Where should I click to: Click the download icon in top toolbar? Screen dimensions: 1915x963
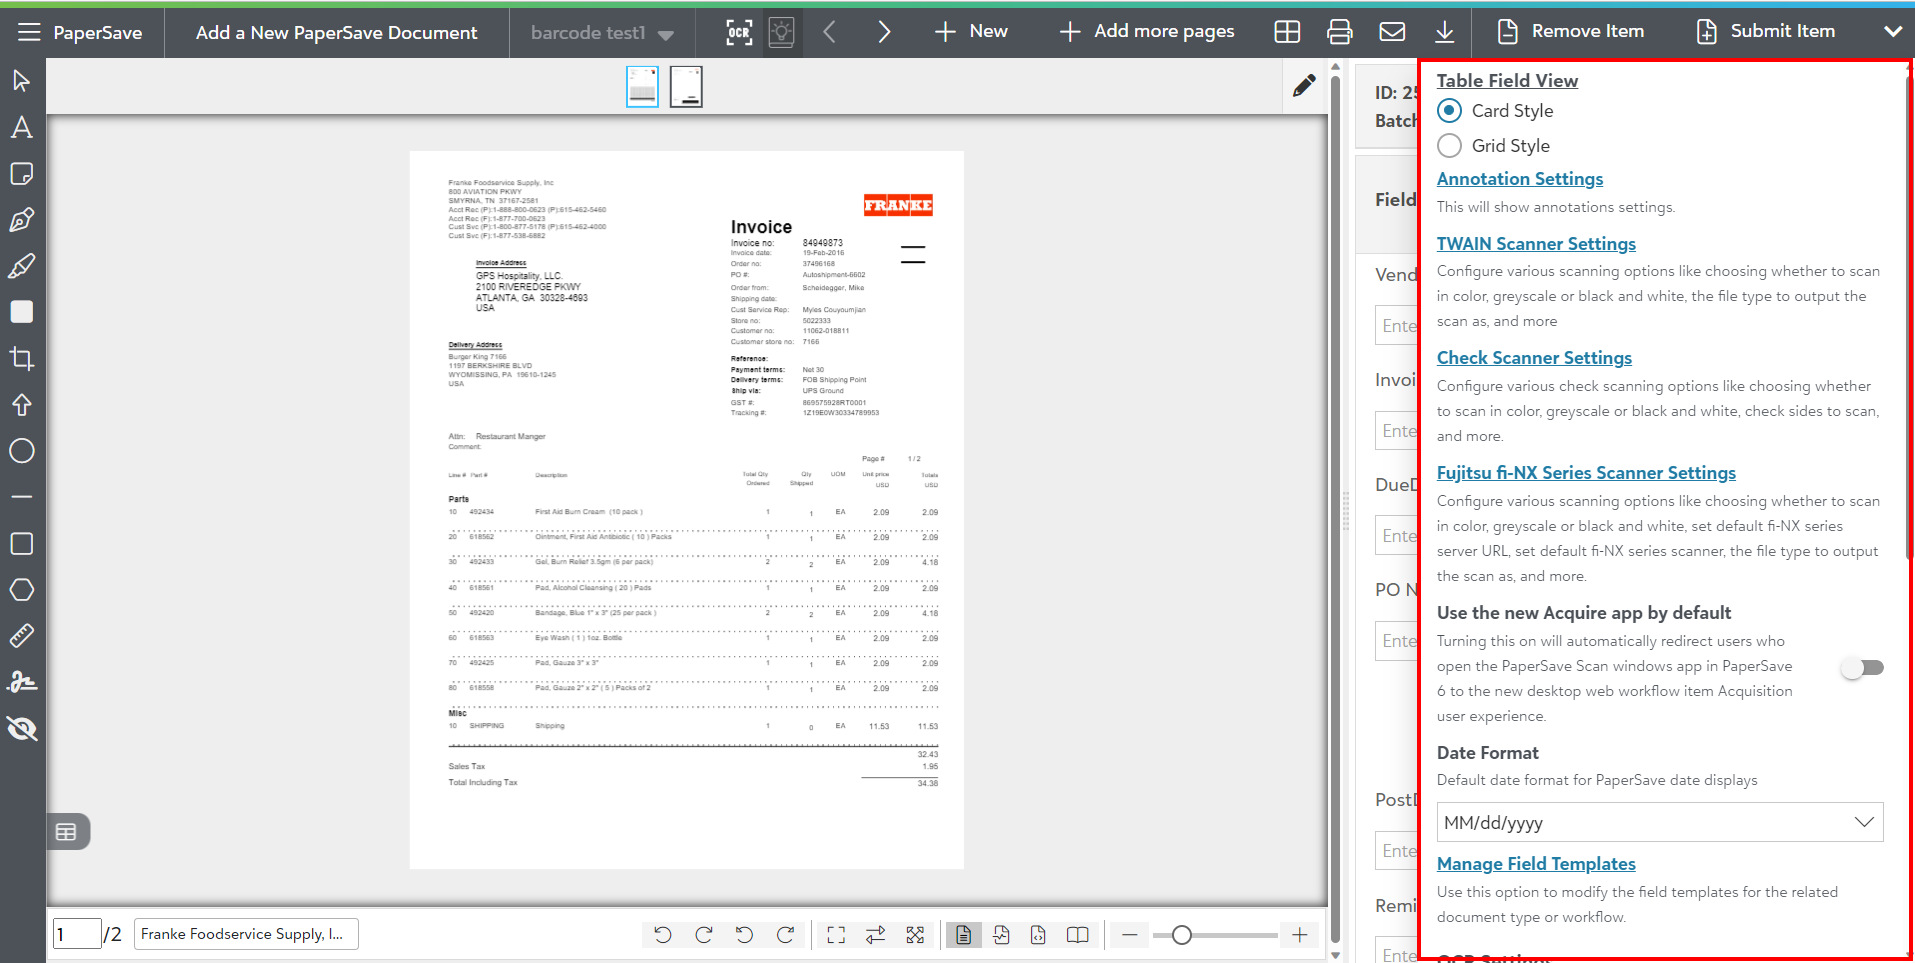[1444, 32]
